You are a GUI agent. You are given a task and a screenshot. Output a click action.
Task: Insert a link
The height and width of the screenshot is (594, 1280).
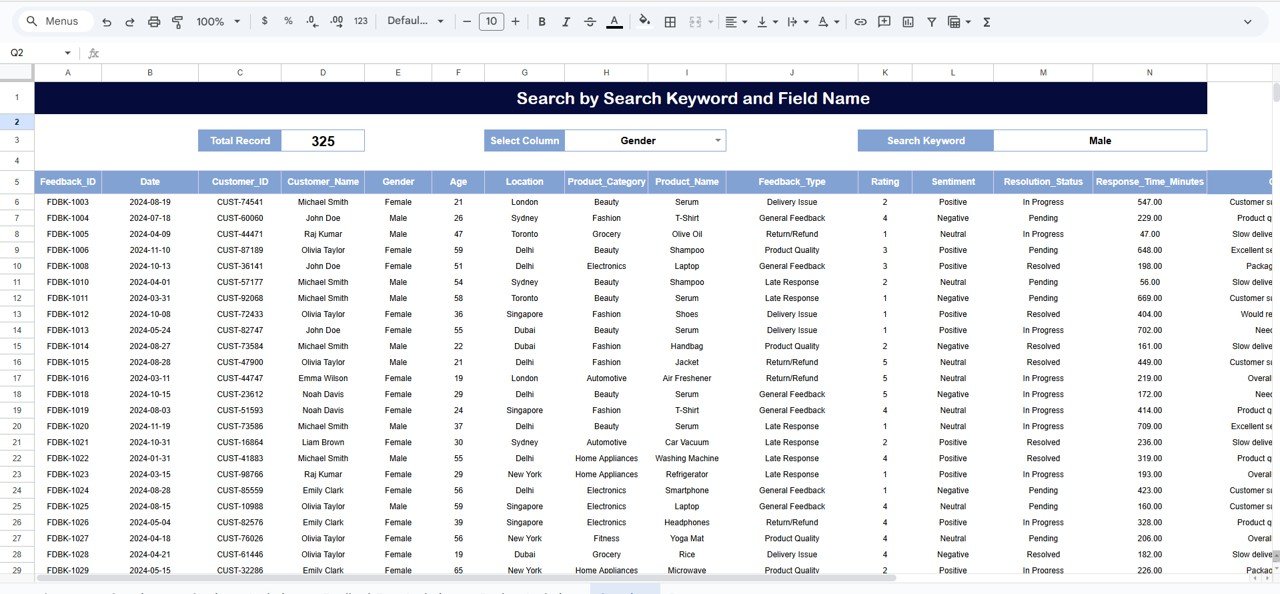(x=861, y=21)
